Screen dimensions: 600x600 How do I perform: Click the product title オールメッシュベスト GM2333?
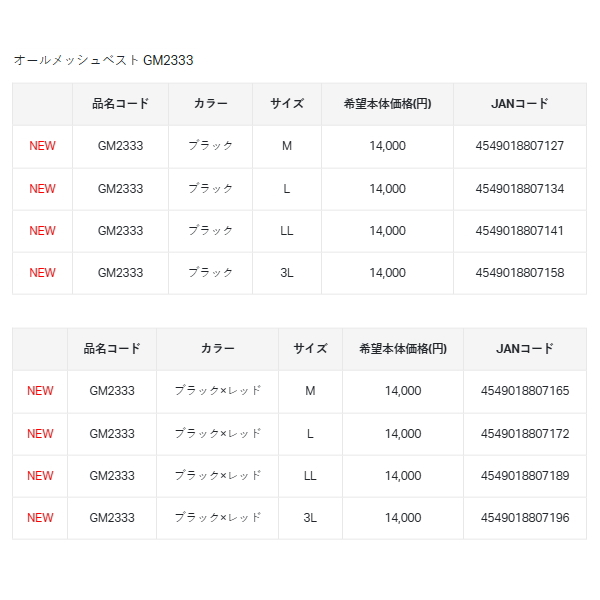pos(104,60)
